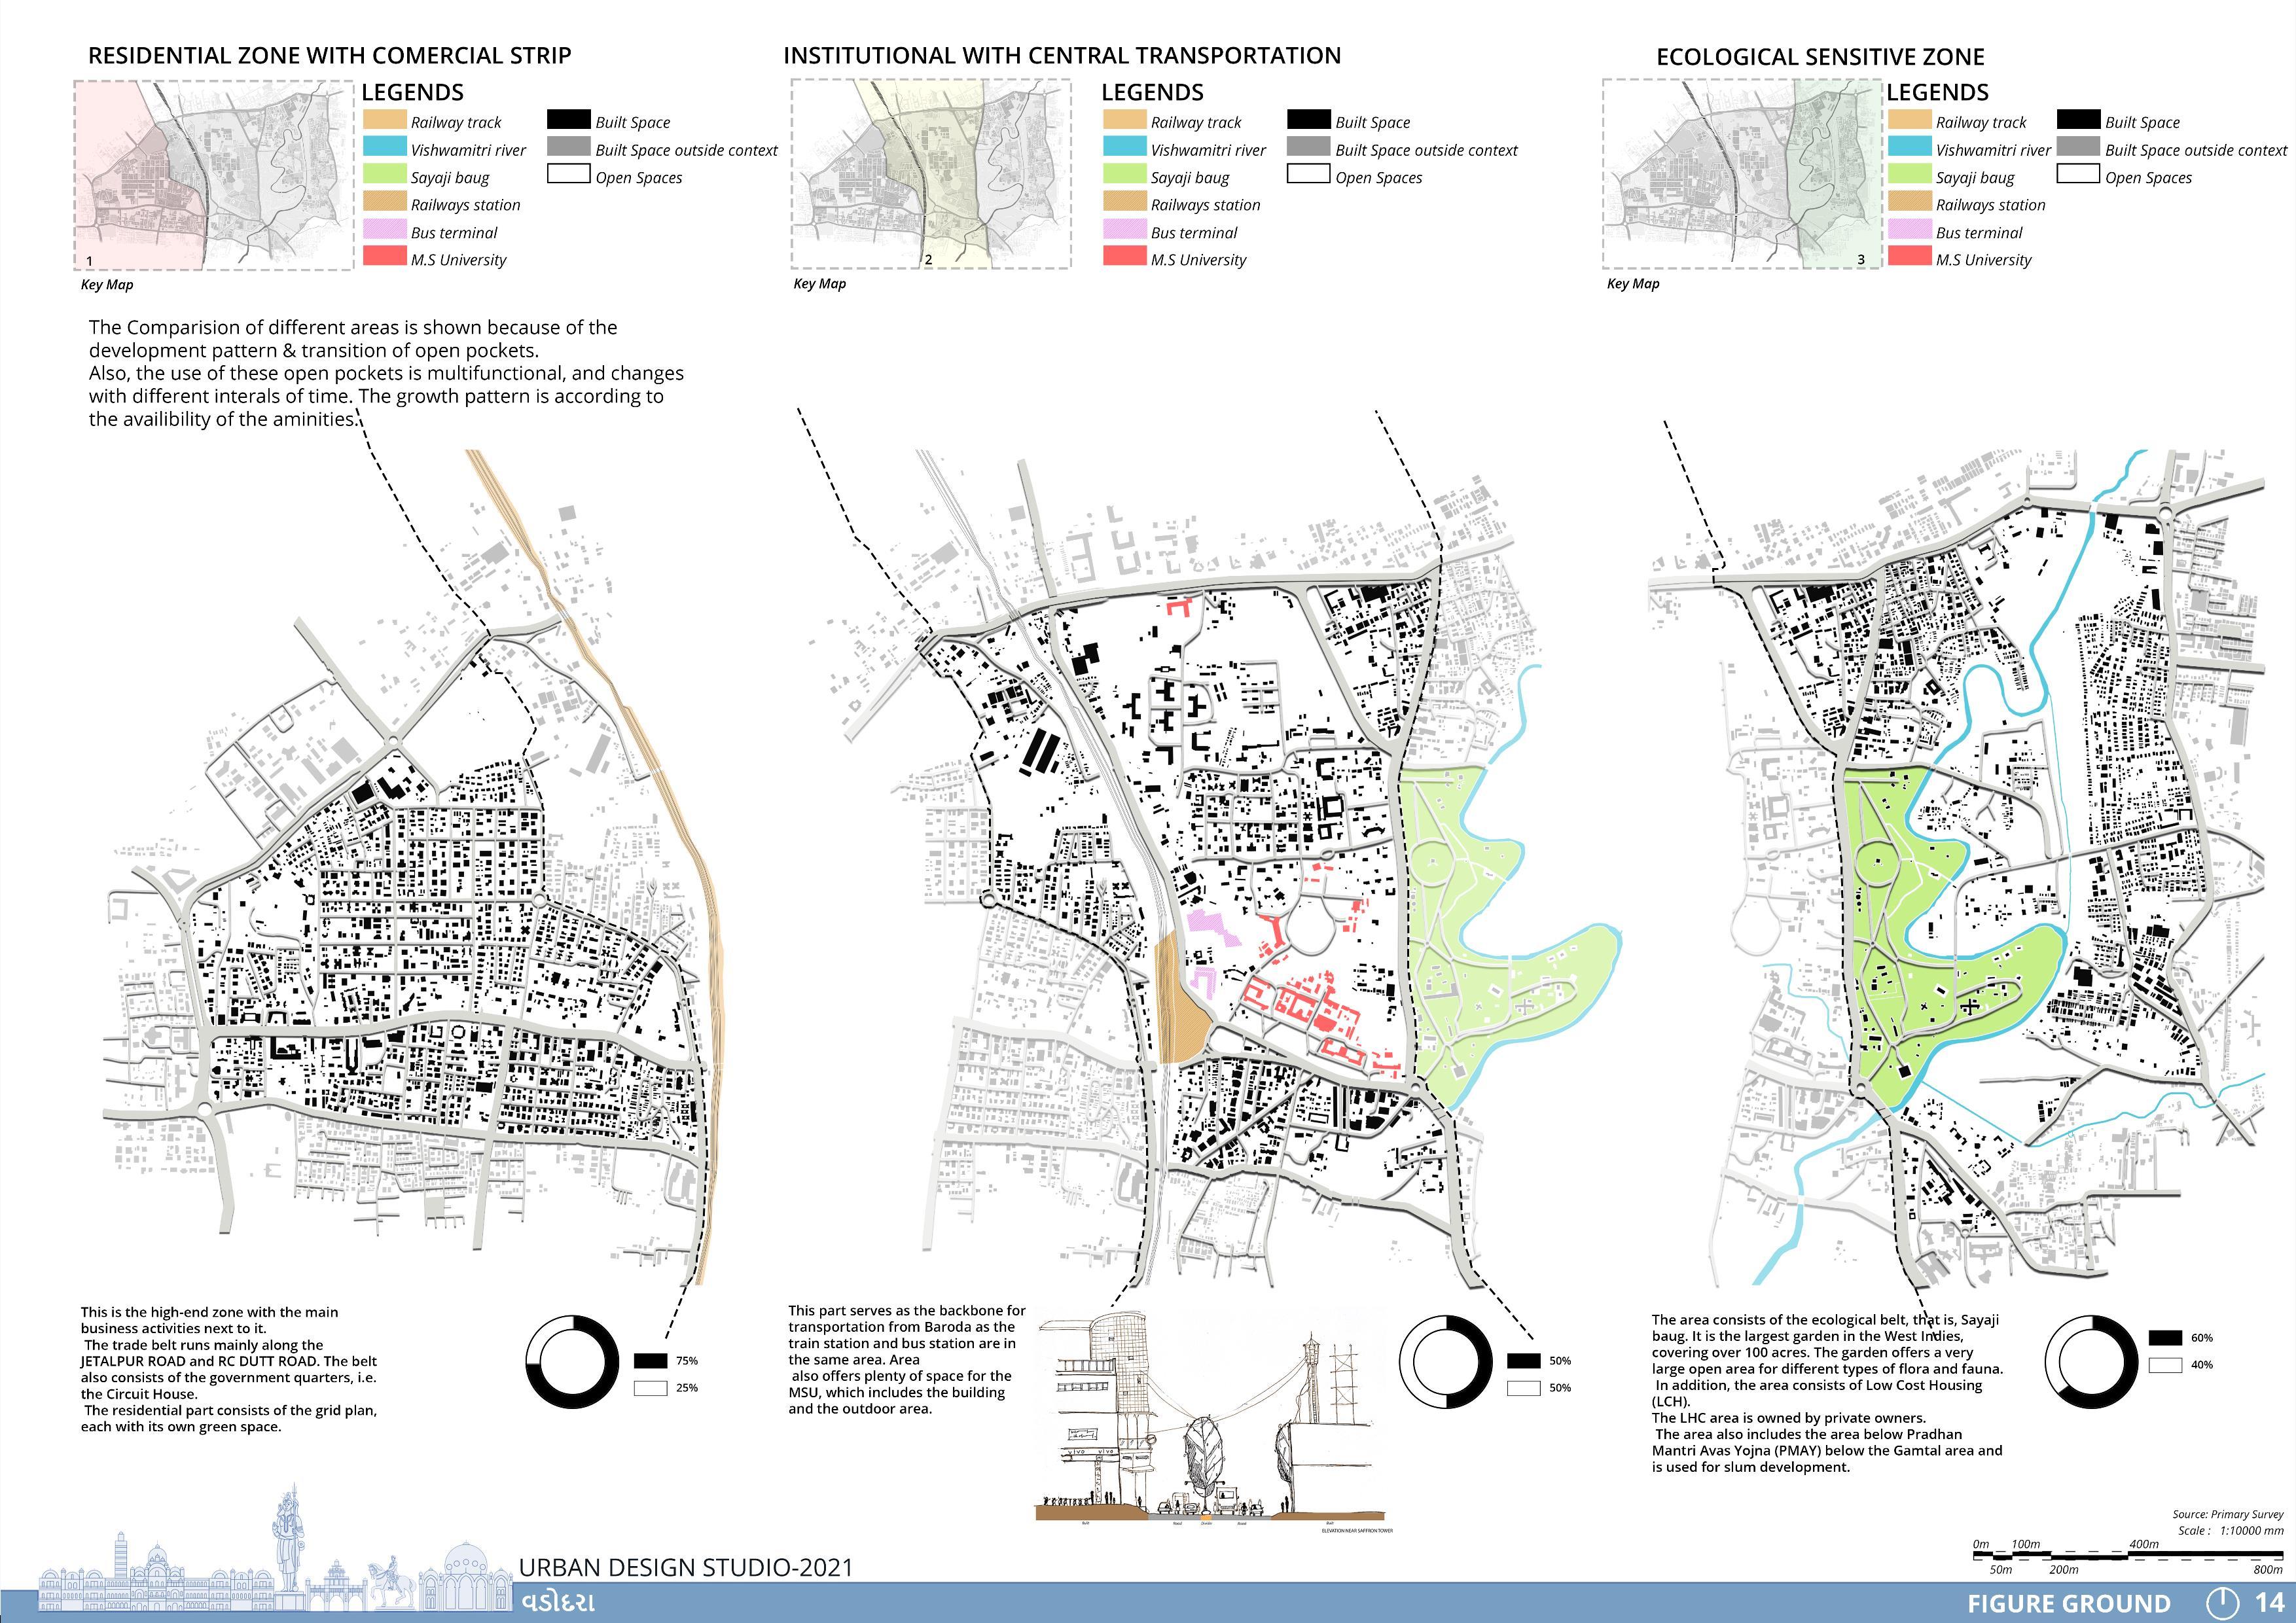Click the black 75% legend box
Screen dimensions: 2296x1623
coord(650,1361)
